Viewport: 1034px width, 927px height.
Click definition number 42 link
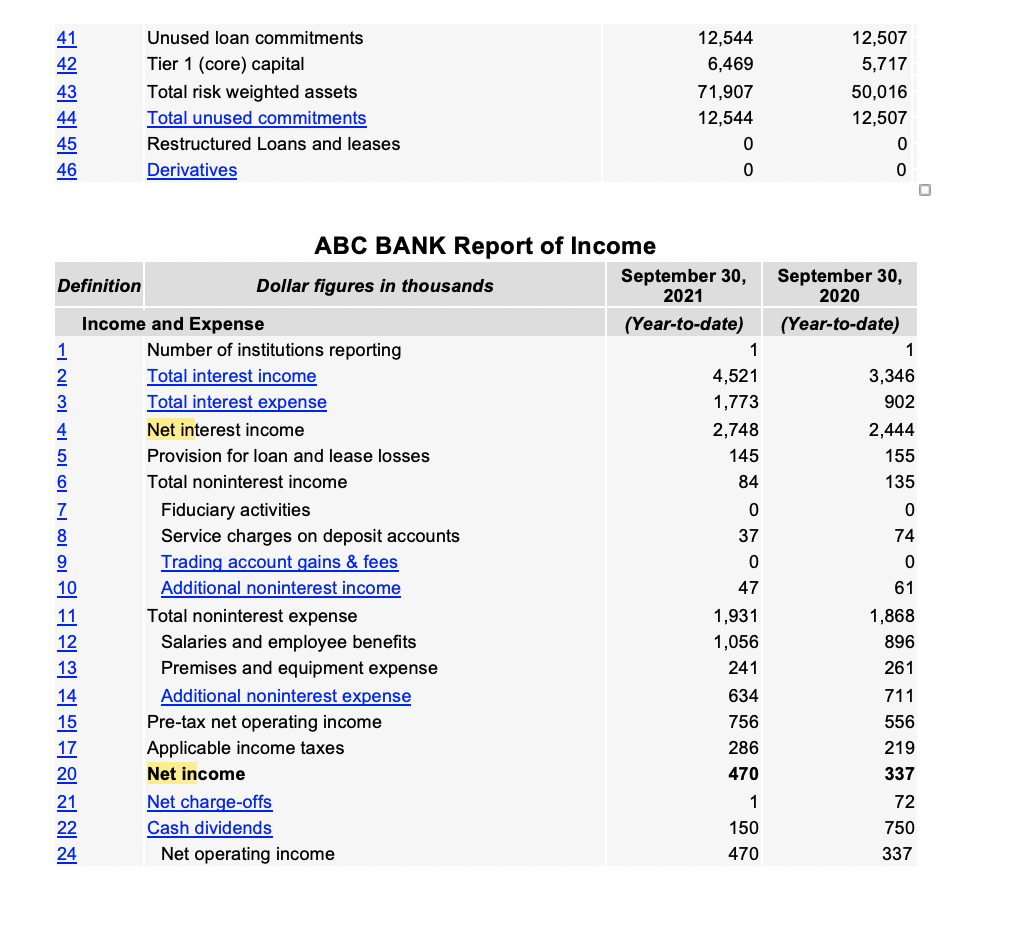pyautogui.click(x=67, y=65)
